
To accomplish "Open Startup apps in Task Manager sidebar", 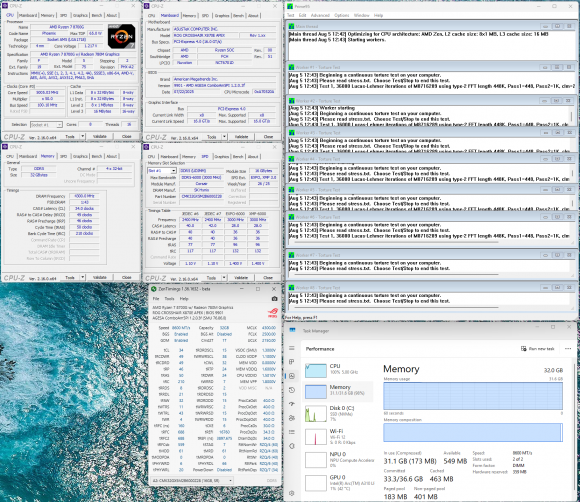I will point(291,404).
